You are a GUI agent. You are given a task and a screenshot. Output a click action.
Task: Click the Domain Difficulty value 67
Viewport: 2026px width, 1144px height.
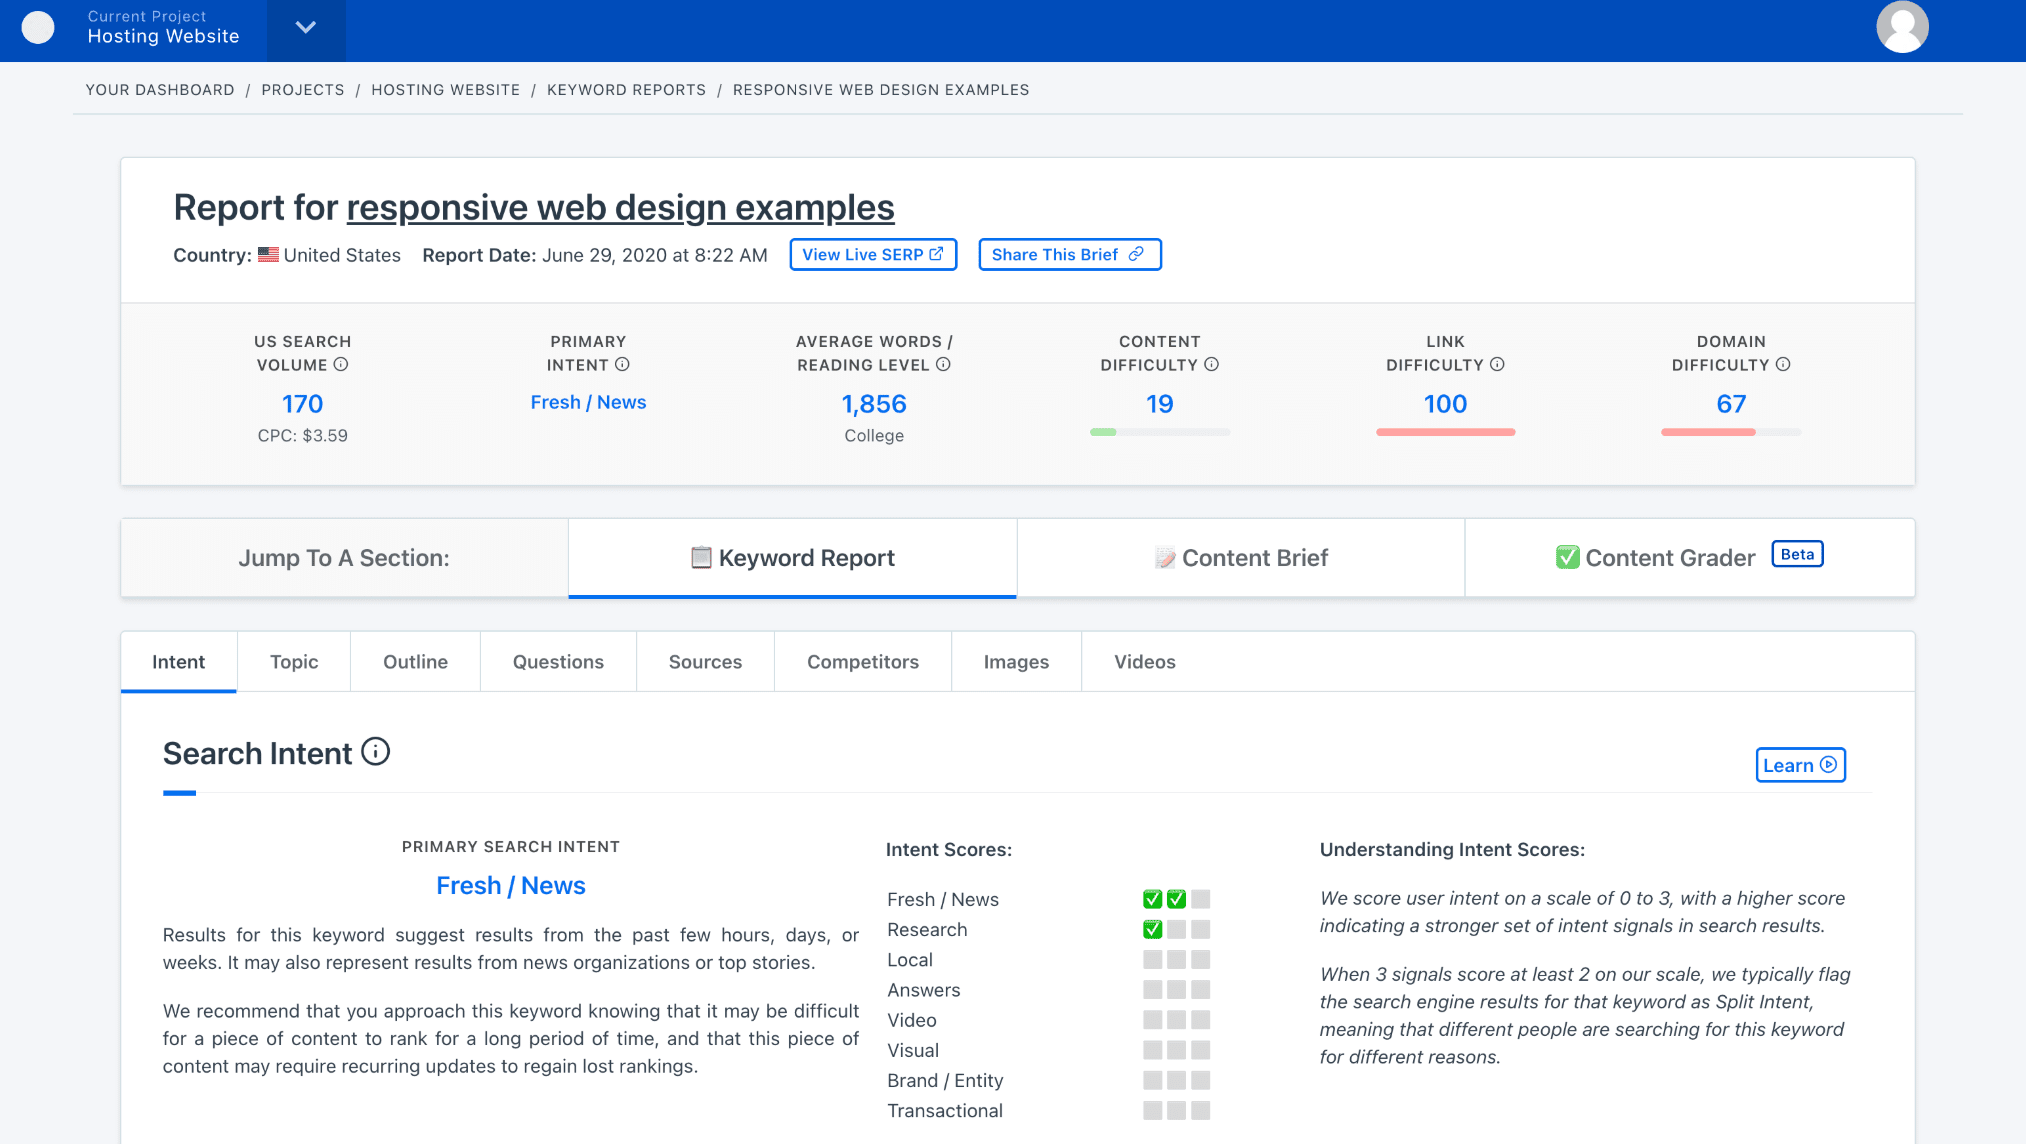pos(1731,404)
